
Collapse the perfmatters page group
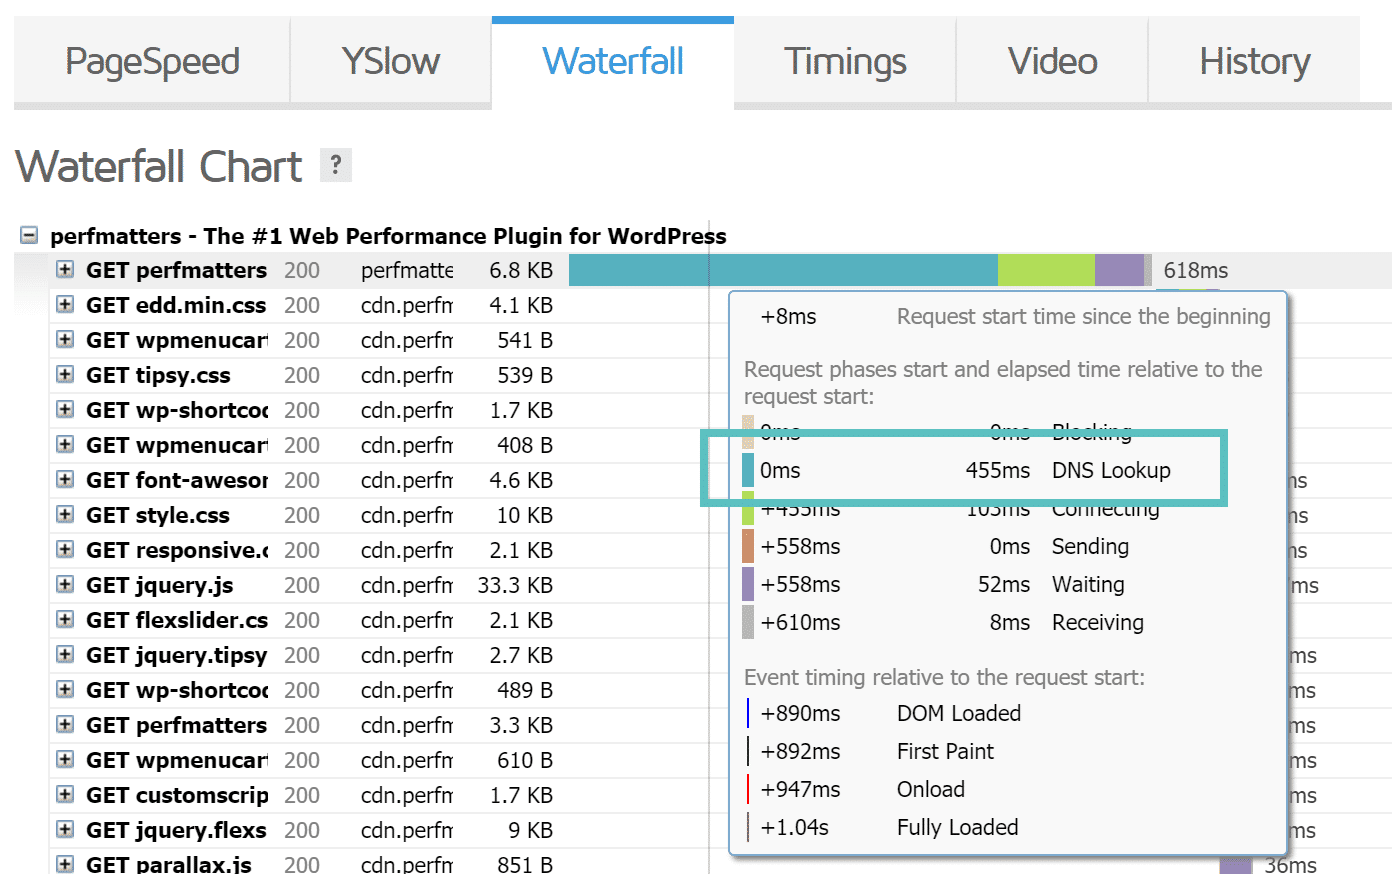pos(28,235)
